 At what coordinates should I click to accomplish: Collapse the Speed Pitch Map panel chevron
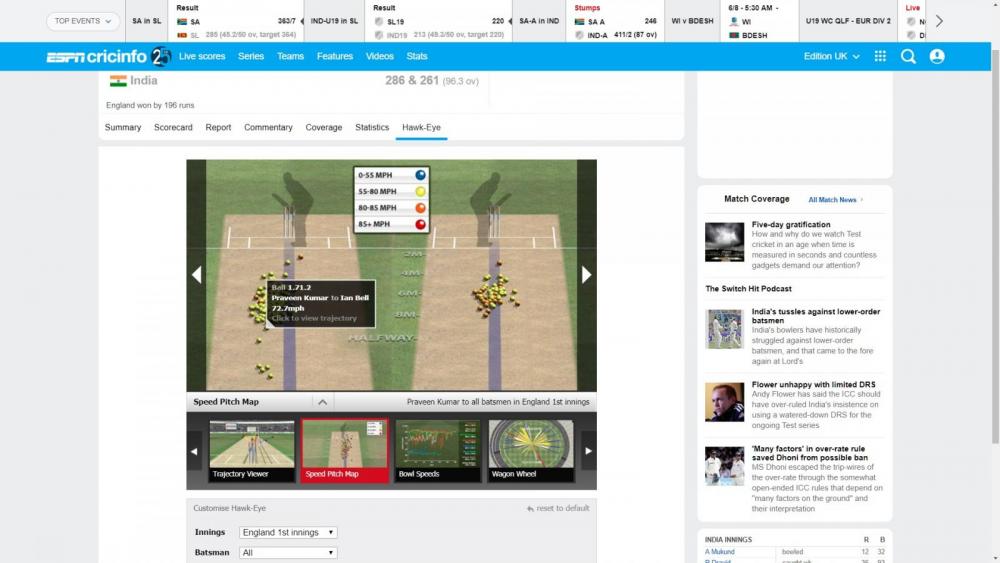322,402
